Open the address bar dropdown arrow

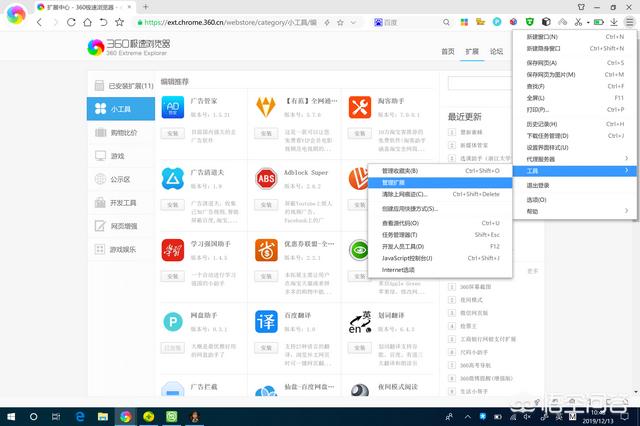353,22
